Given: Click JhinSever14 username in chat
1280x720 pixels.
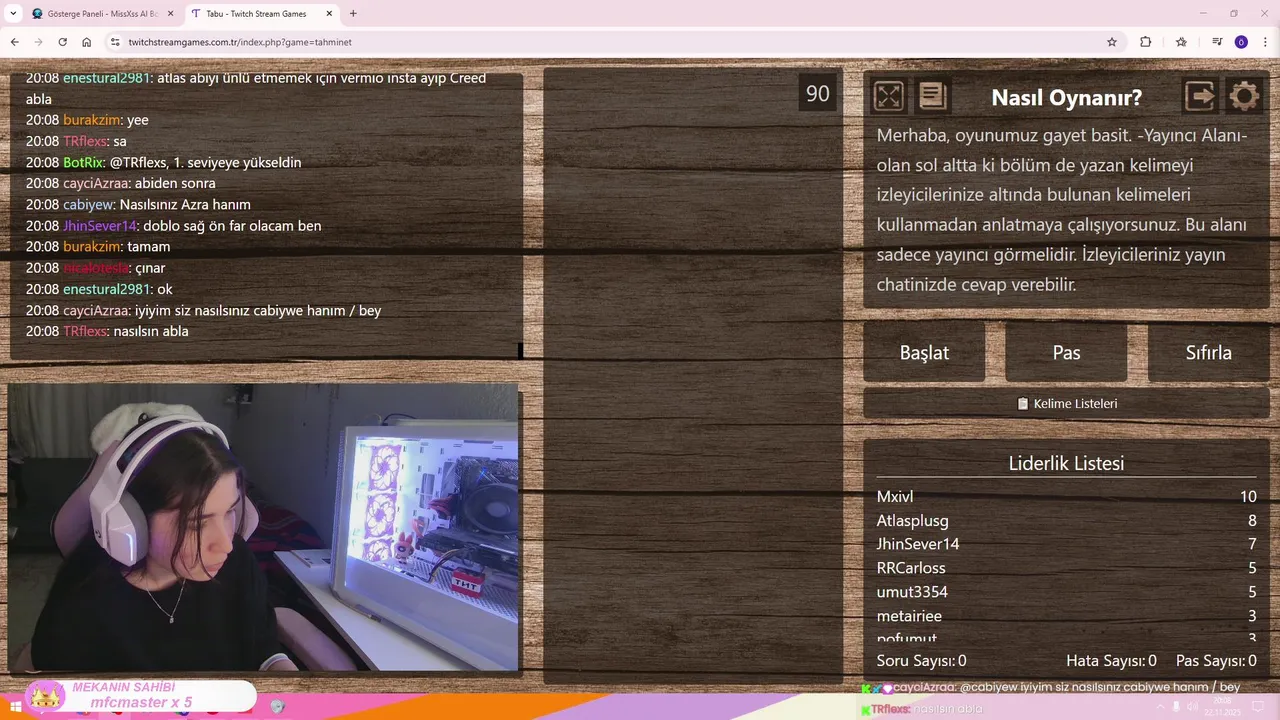Looking at the screenshot, I should 99,226.
